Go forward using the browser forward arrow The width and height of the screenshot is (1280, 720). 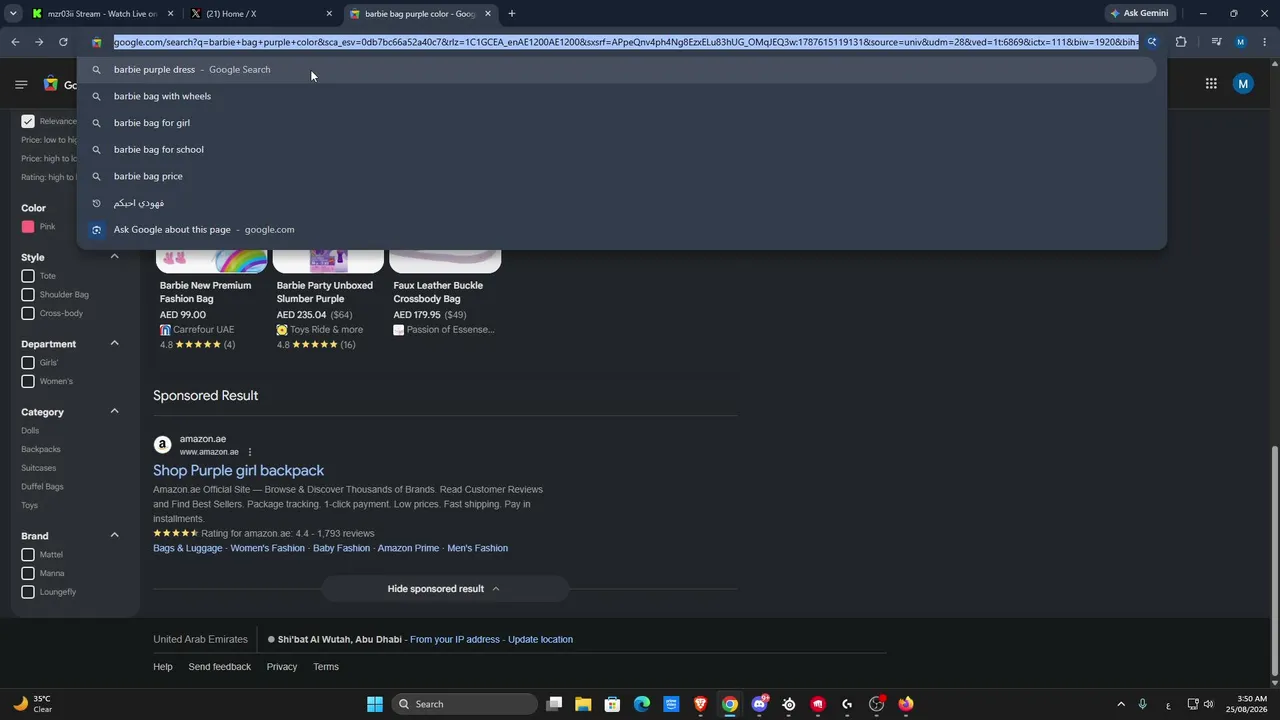[x=39, y=42]
